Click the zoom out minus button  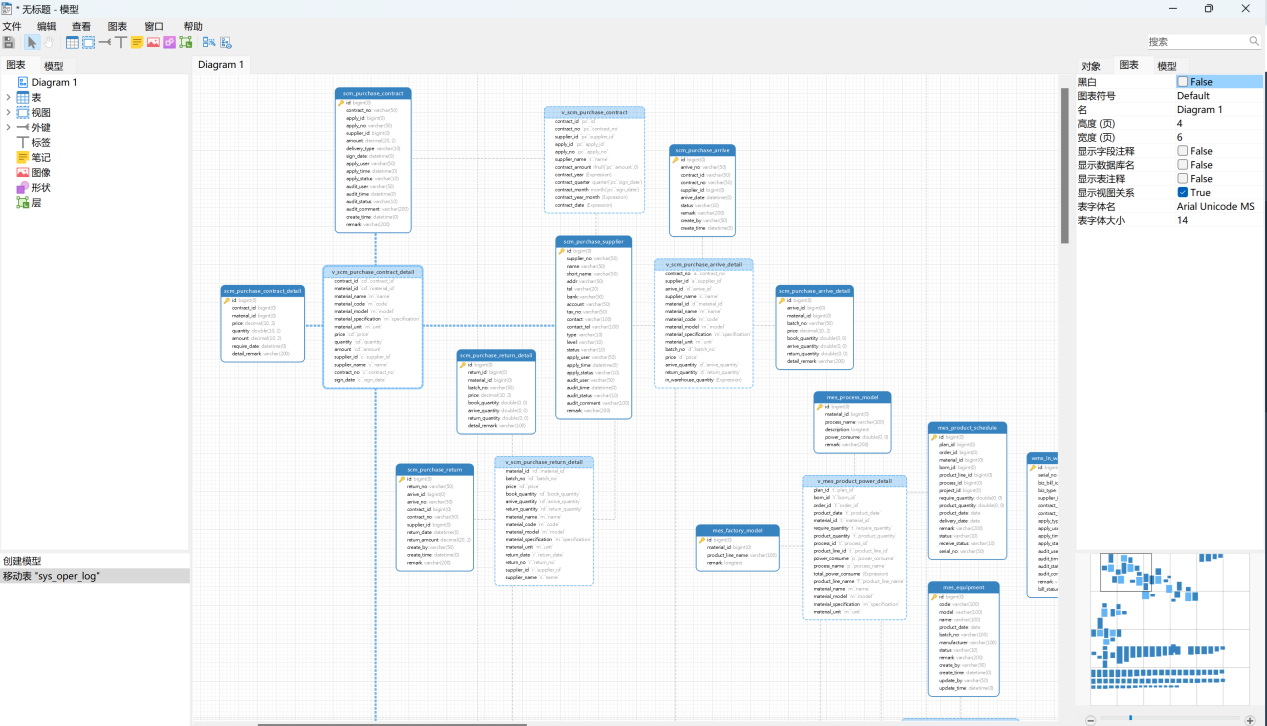click(1090, 719)
